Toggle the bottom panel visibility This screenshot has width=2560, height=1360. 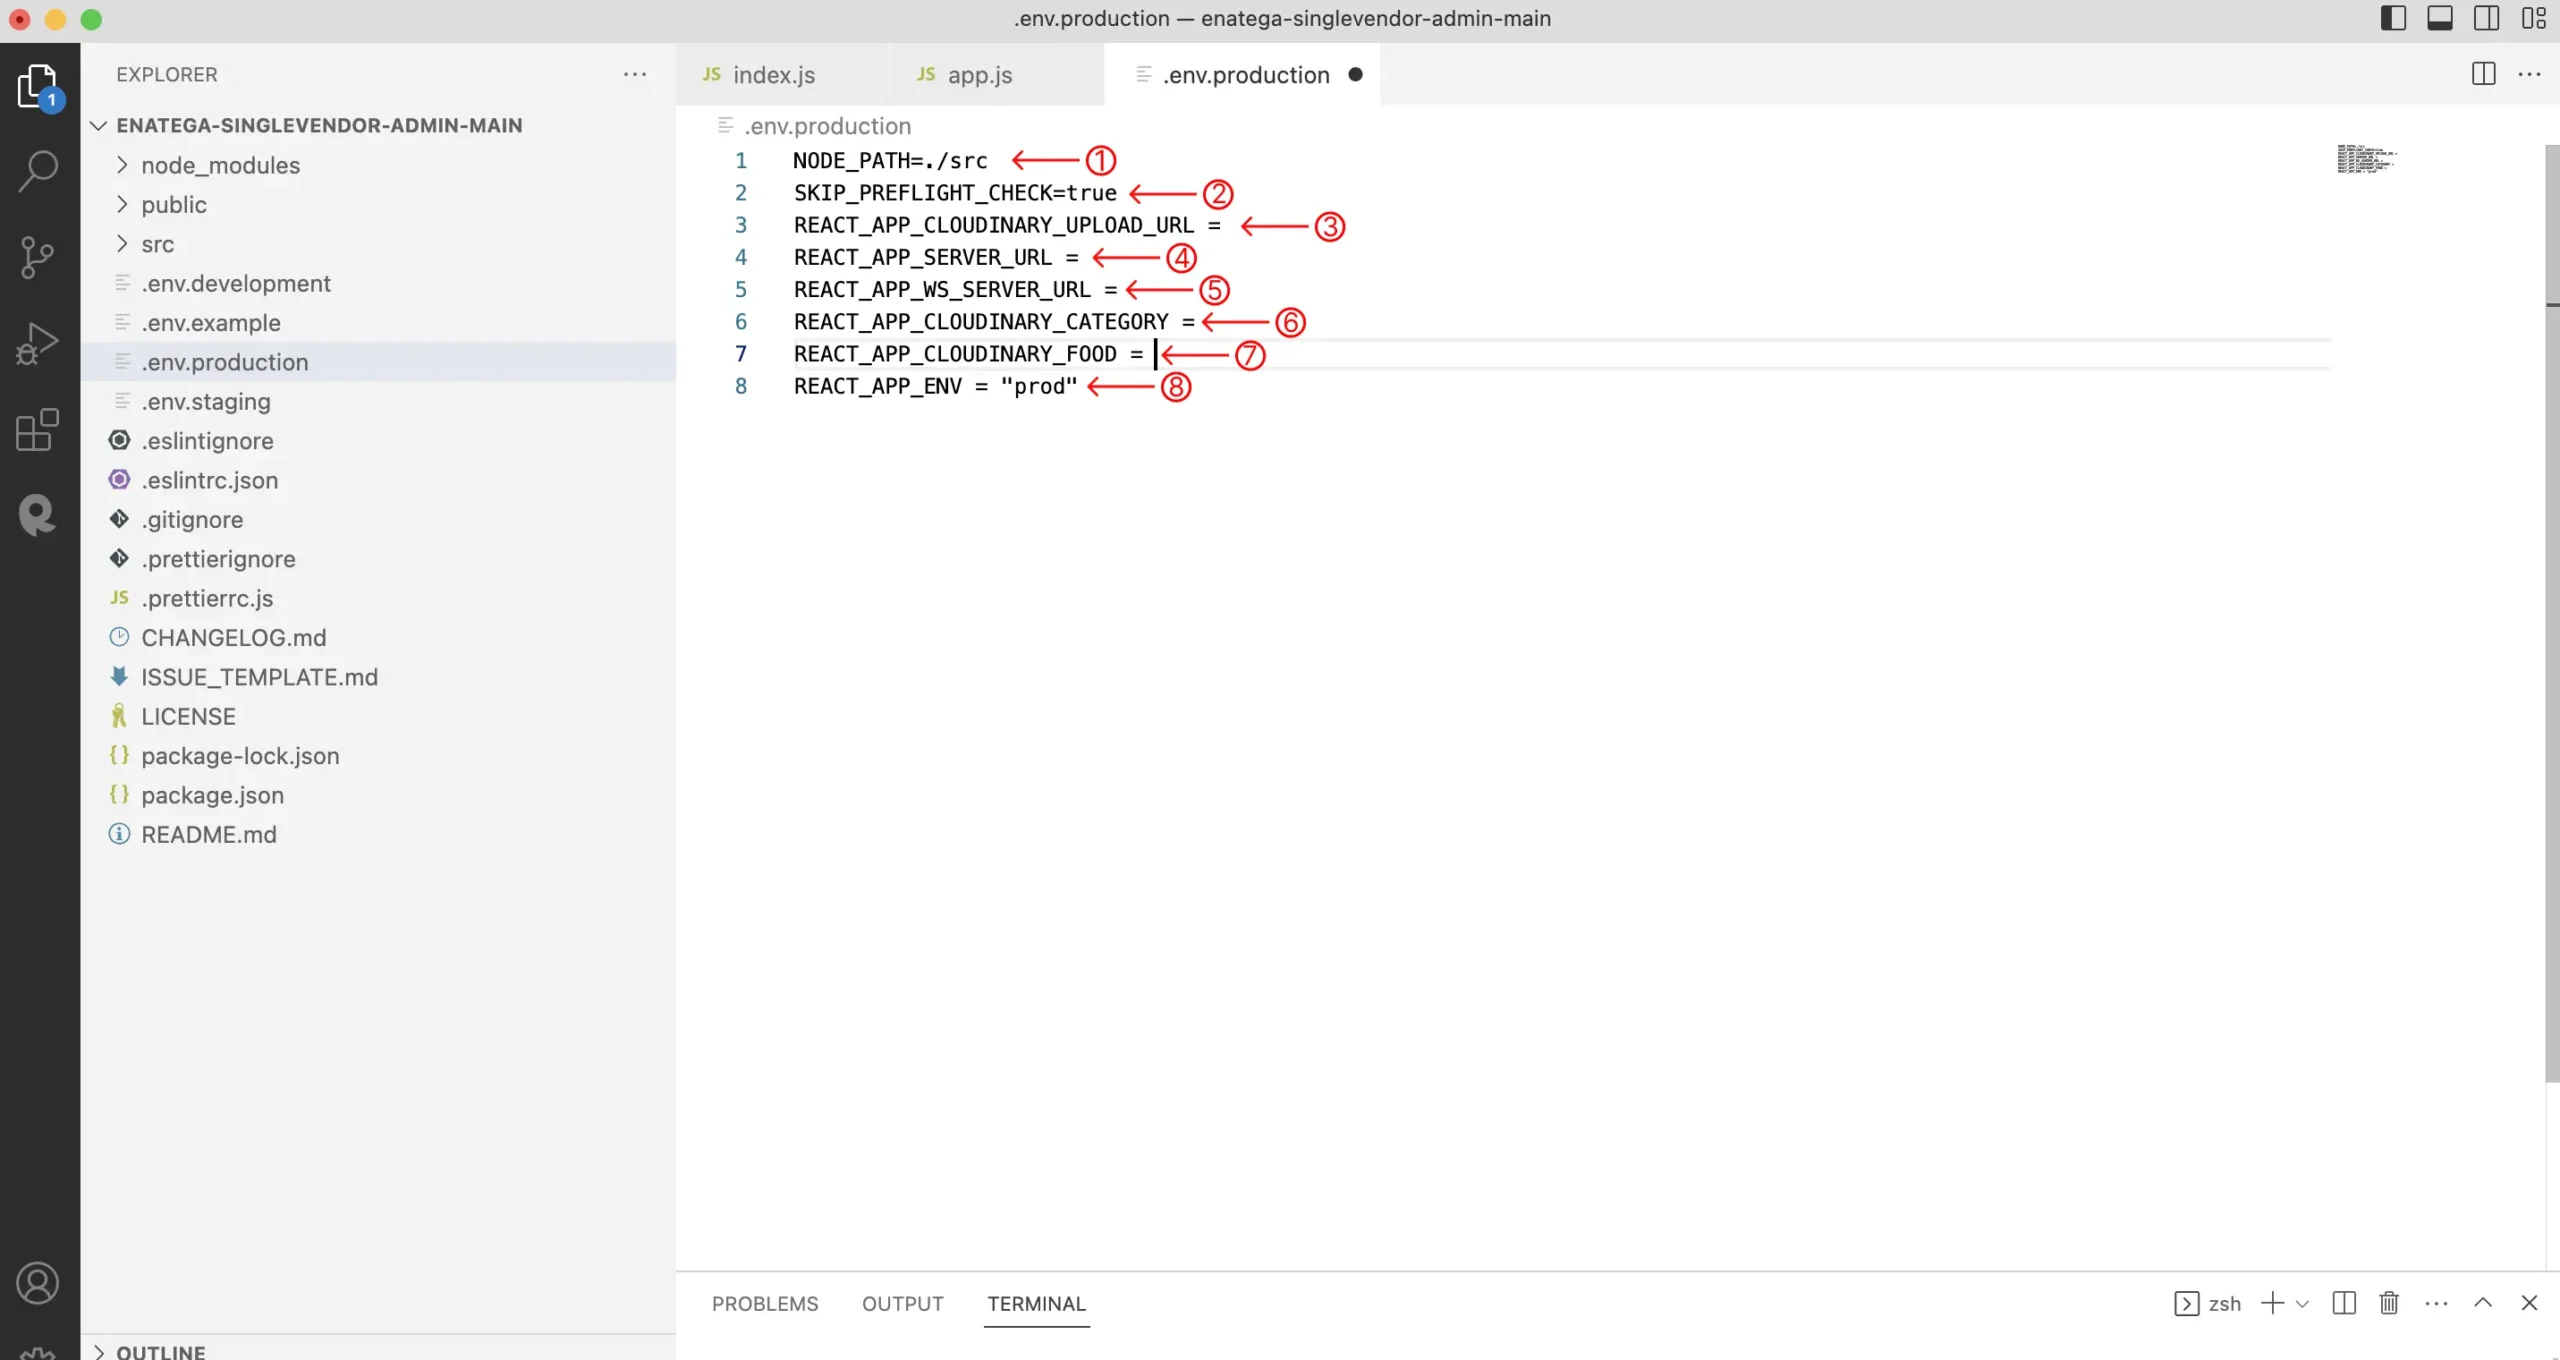(2440, 18)
